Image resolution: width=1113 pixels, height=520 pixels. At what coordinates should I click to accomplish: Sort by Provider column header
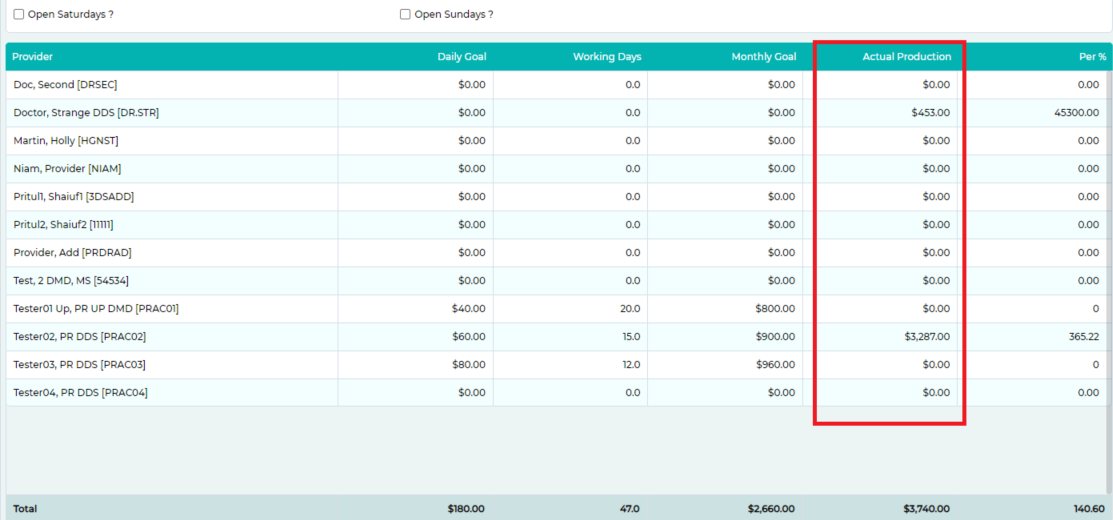tap(33, 57)
